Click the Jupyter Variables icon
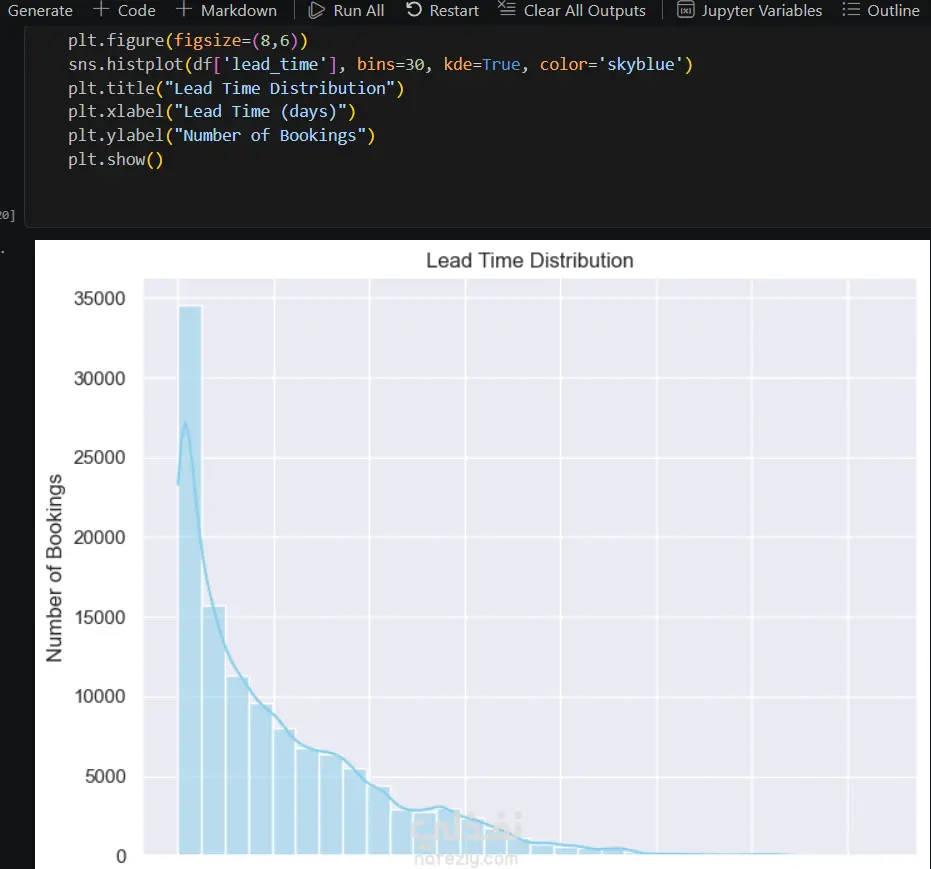Image resolution: width=931 pixels, height=869 pixels. coord(686,10)
